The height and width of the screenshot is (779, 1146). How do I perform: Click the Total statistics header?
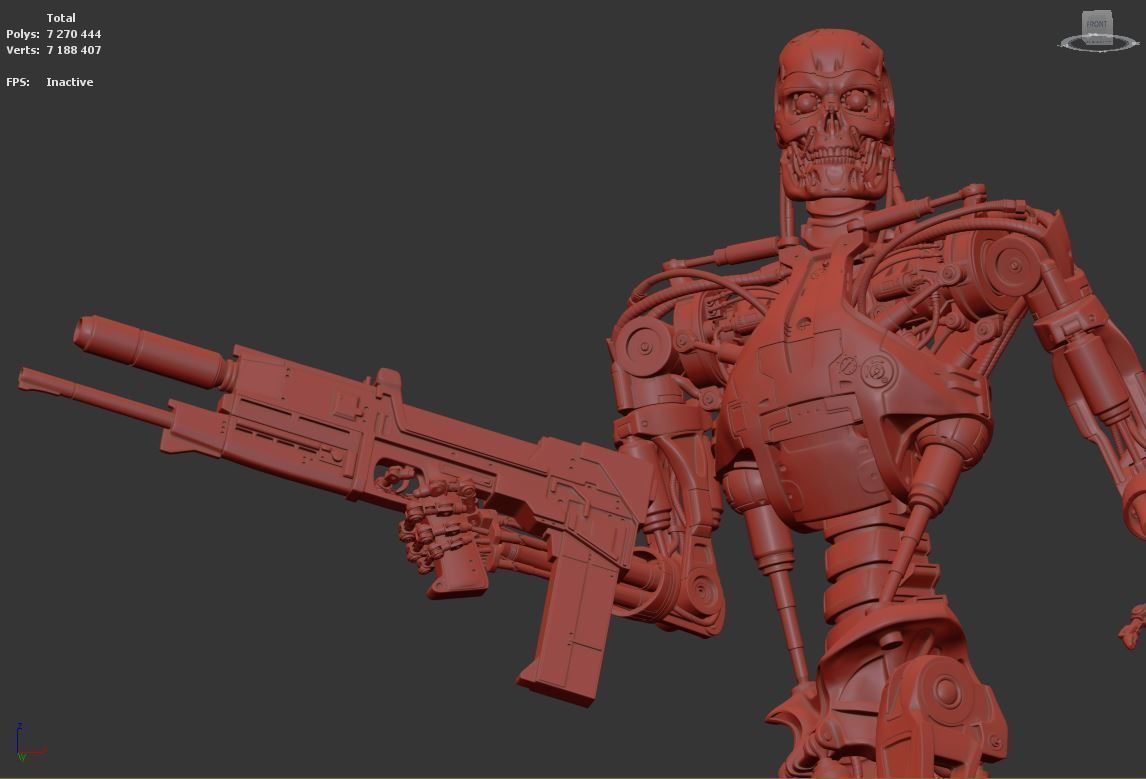tap(61, 18)
